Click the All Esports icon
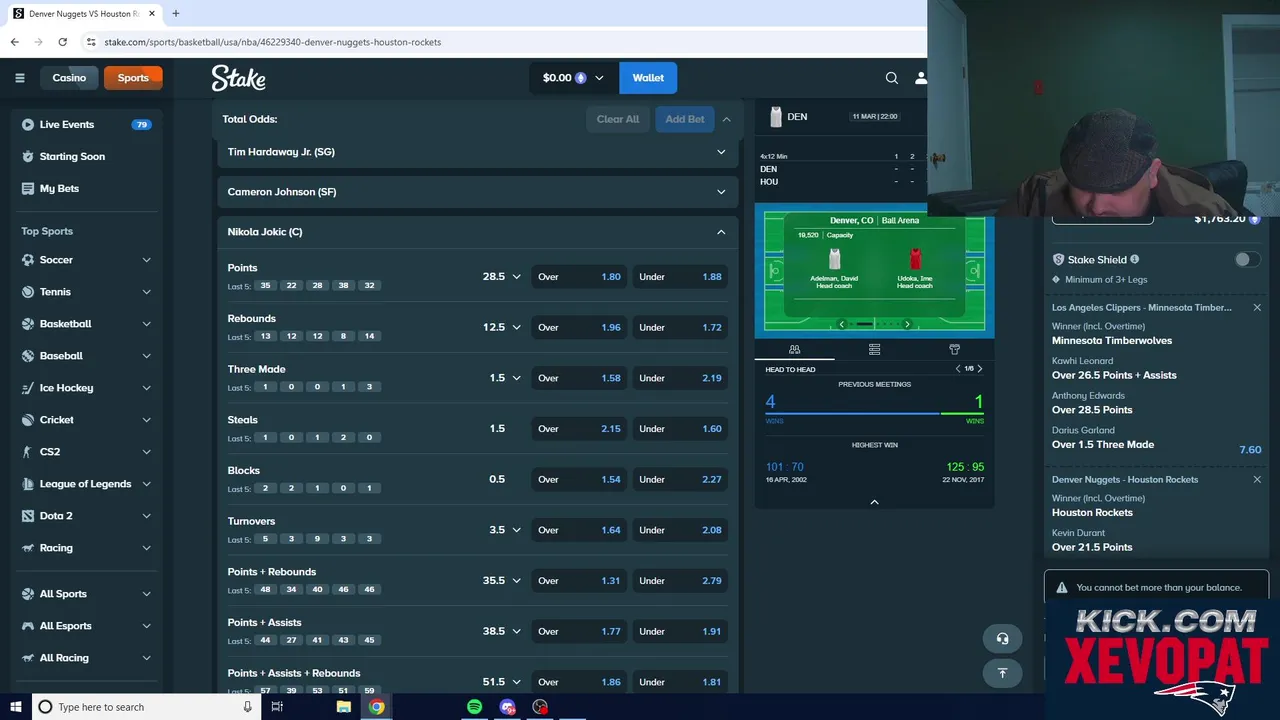The width and height of the screenshot is (1280, 720). [28, 626]
